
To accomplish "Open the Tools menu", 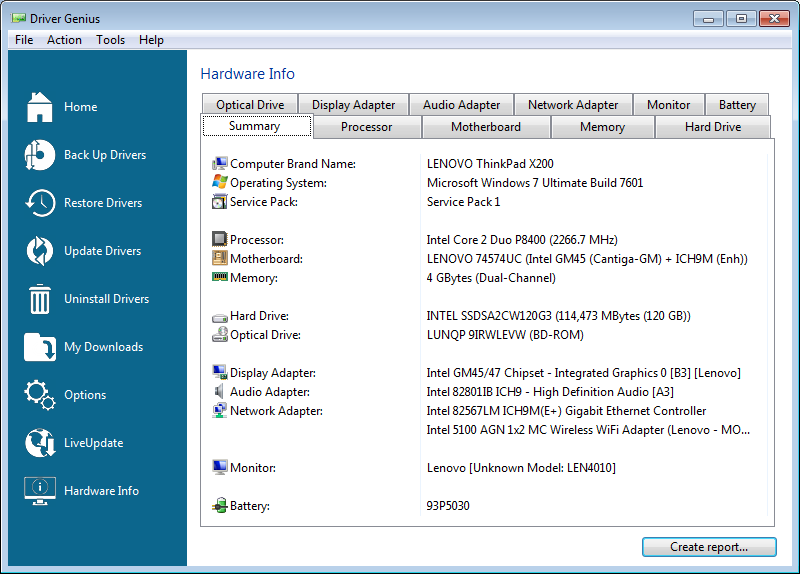I will coord(111,40).
